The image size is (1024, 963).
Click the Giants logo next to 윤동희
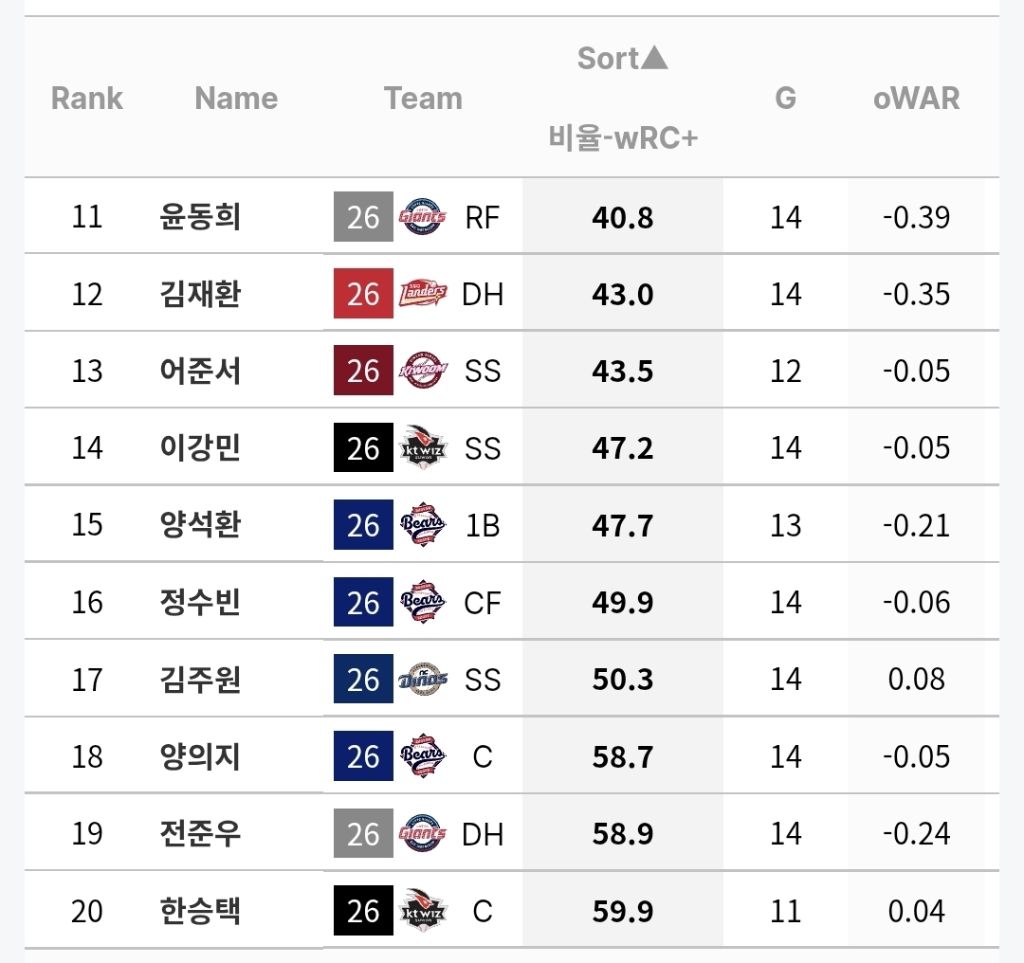pyautogui.click(x=423, y=217)
